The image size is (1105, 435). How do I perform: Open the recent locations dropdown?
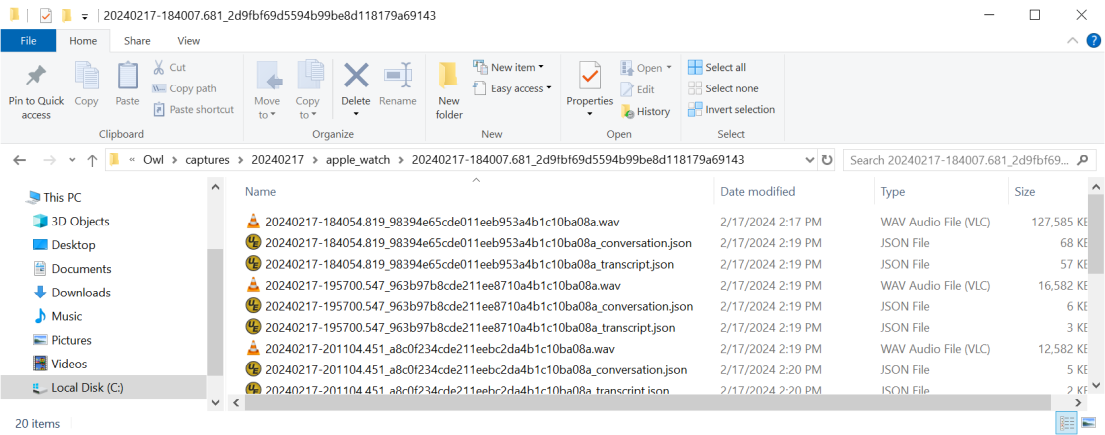71,161
